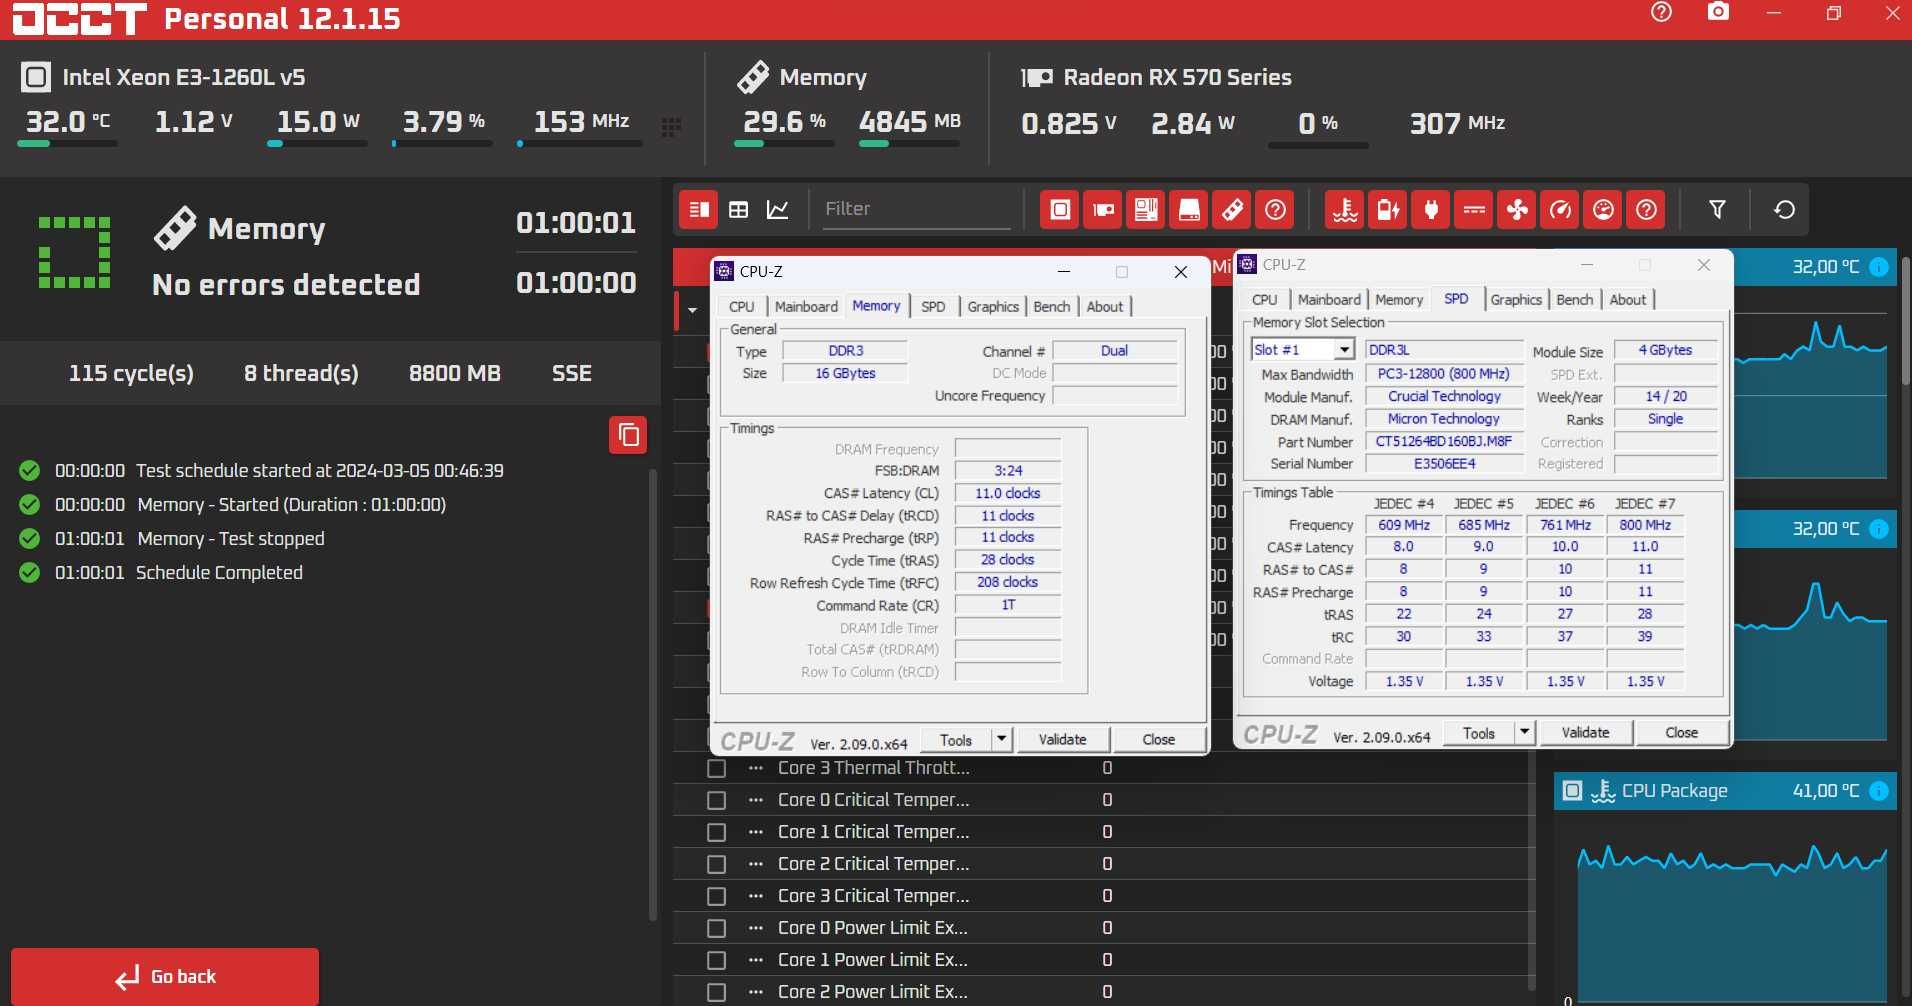Click the CPU temperature 32.0 °C level bar

tap(67, 144)
